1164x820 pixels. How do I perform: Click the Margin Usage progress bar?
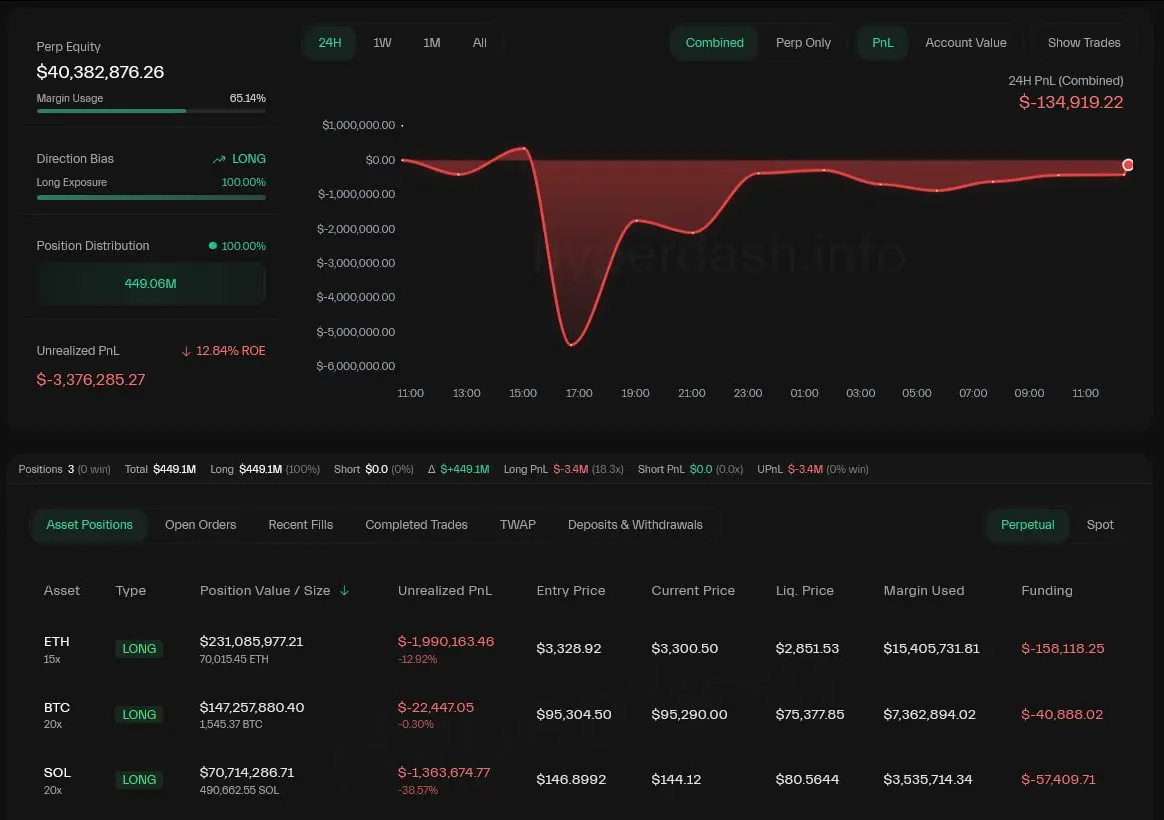[x=151, y=111]
